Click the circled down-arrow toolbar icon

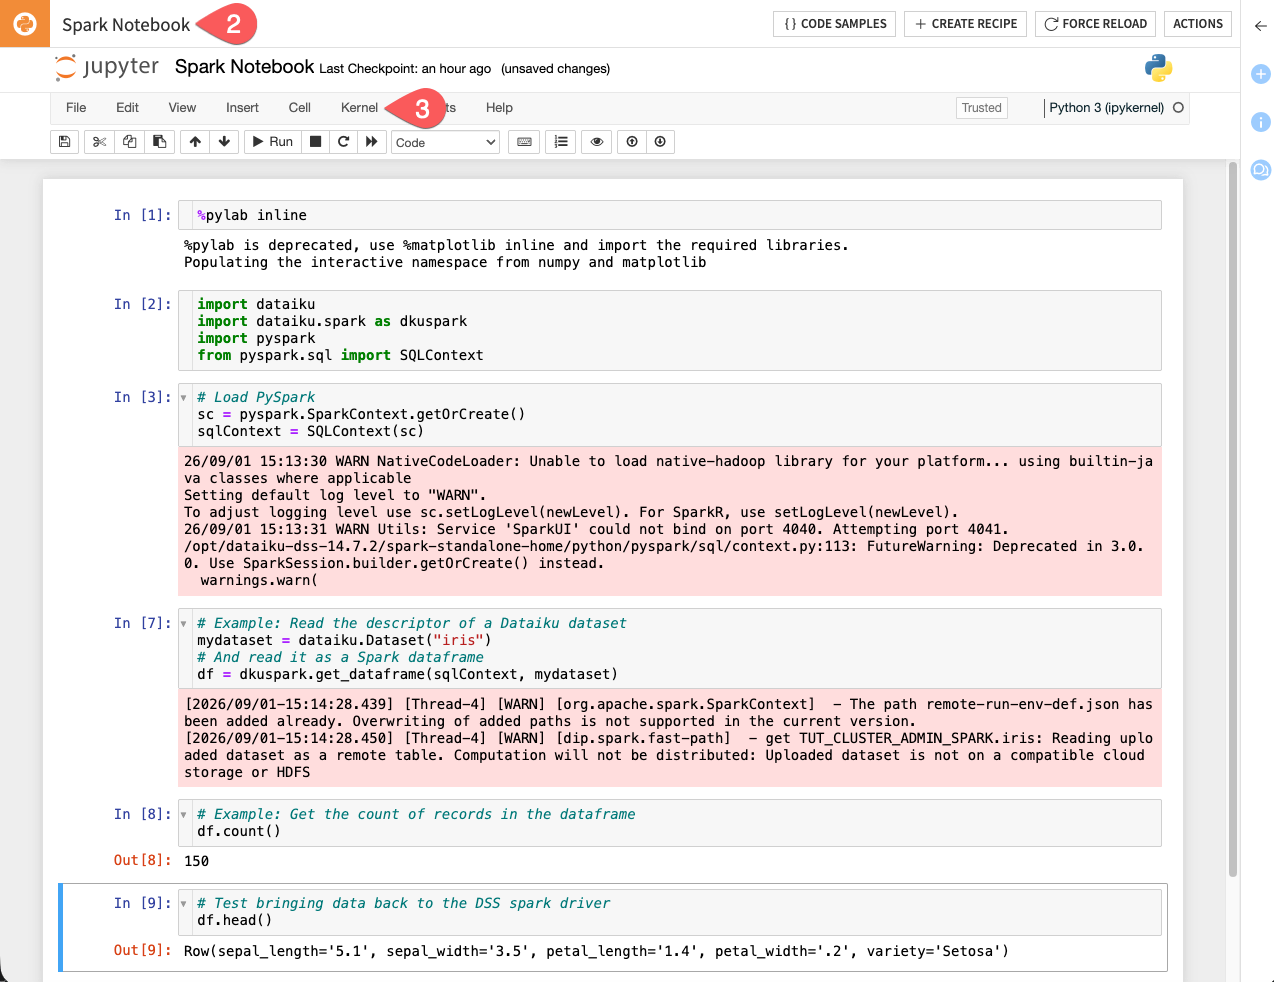click(660, 142)
